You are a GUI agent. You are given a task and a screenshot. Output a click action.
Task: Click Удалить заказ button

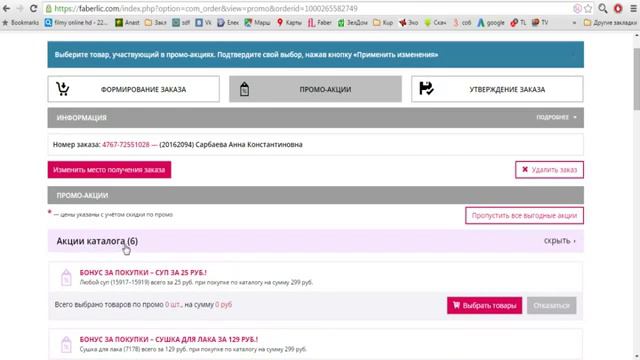pyautogui.click(x=549, y=170)
